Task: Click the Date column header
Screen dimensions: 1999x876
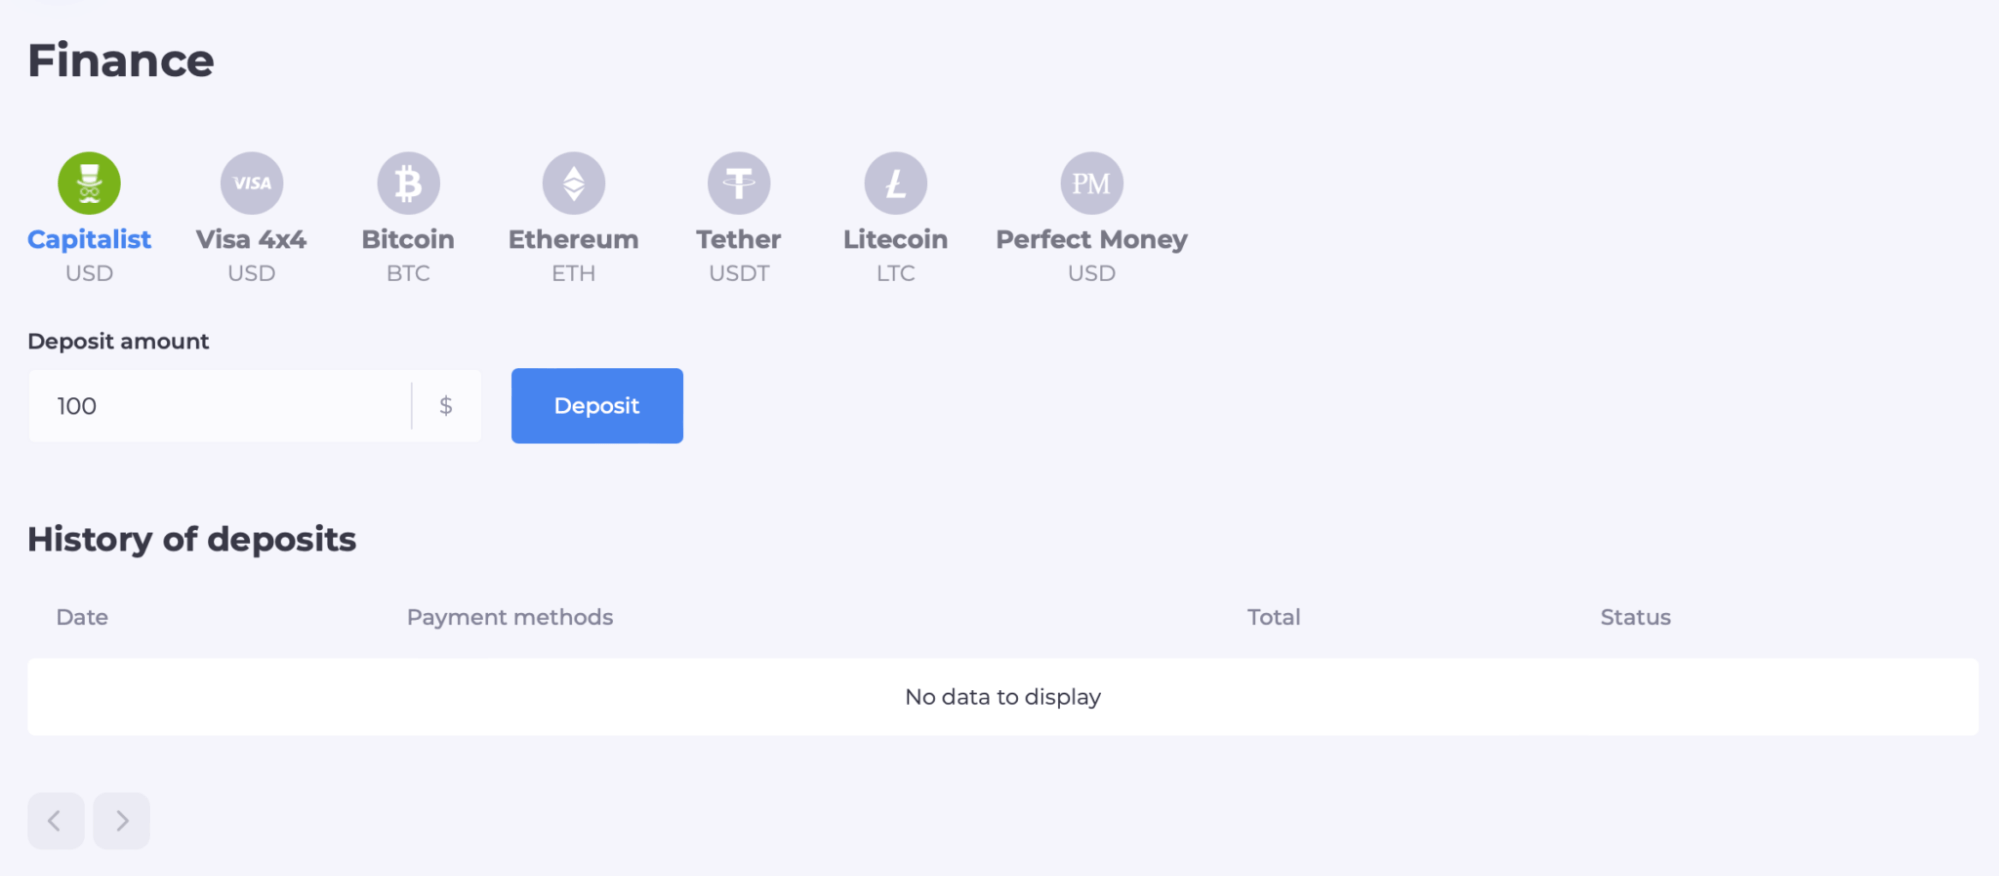Action: pyautogui.click(x=82, y=617)
